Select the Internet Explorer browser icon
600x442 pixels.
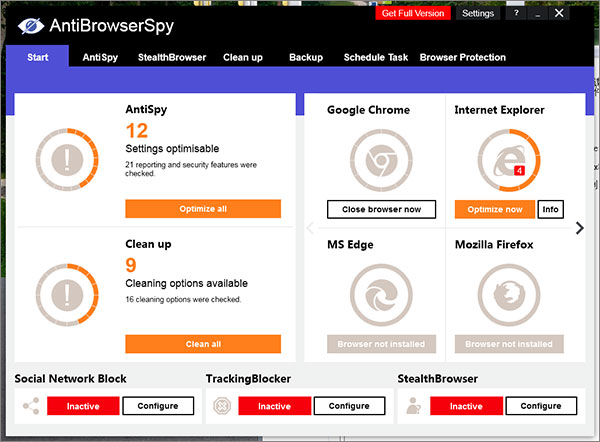[509, 160]
